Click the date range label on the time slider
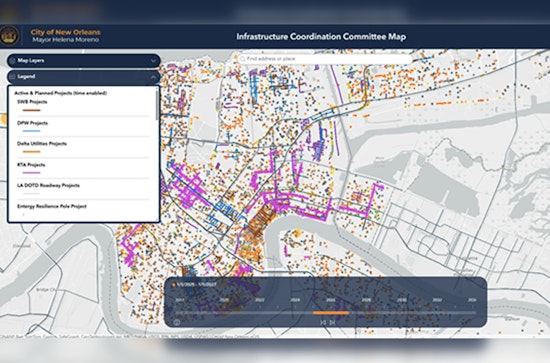The image size is (550, 363). (196, 284)
